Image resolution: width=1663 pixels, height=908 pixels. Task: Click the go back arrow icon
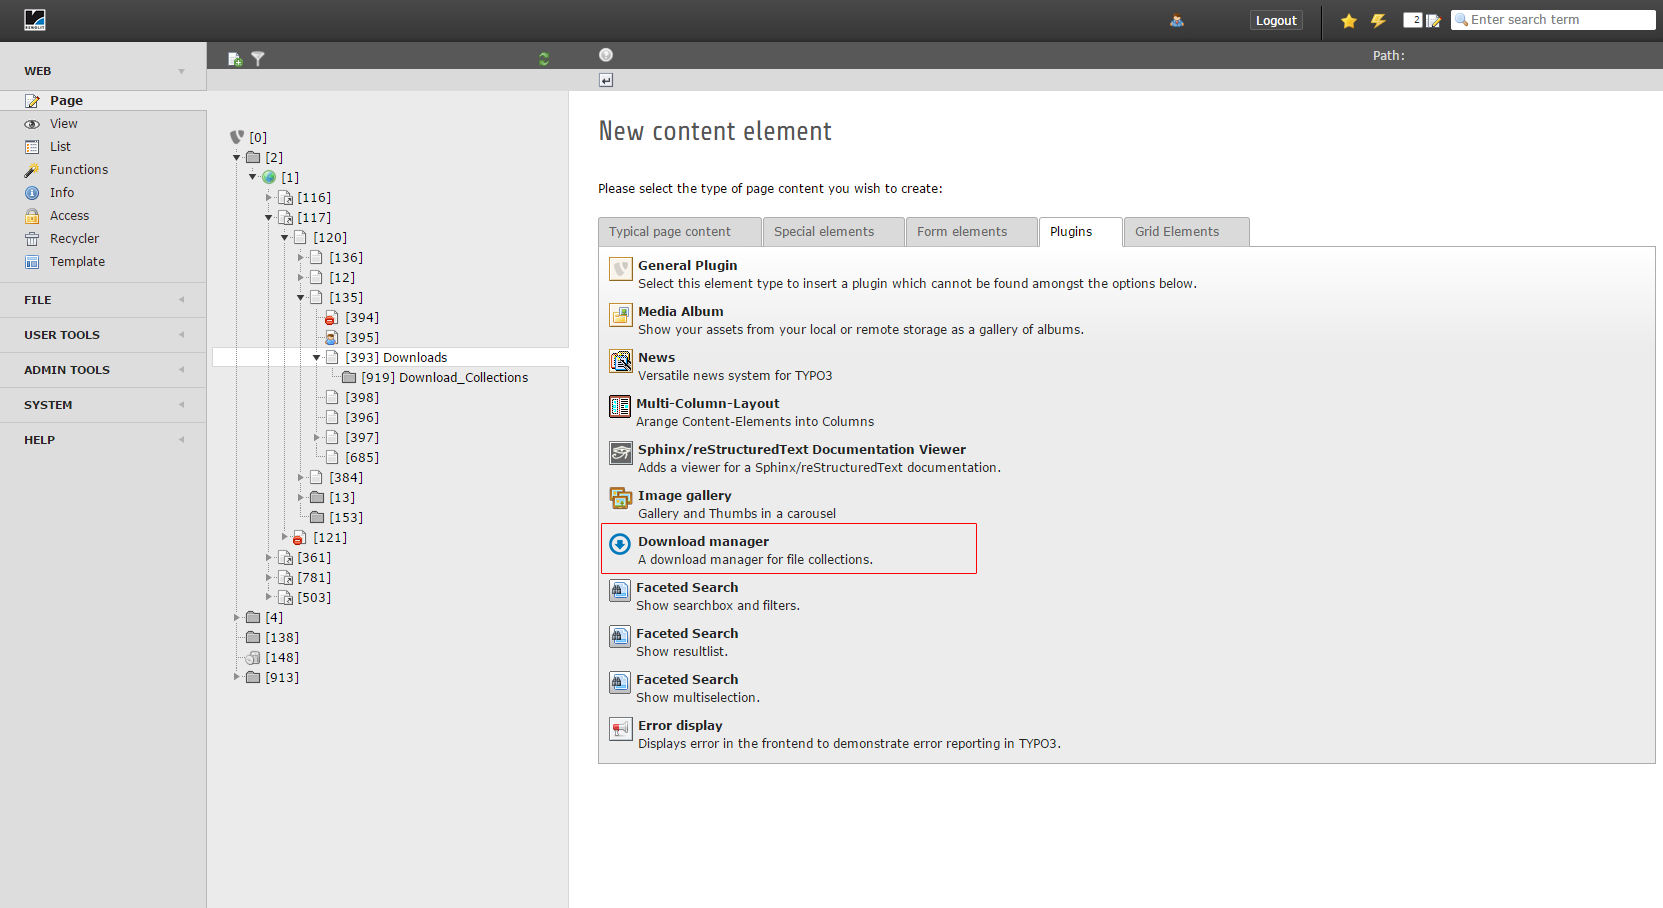pyautogui.click(x=606, y=80)
